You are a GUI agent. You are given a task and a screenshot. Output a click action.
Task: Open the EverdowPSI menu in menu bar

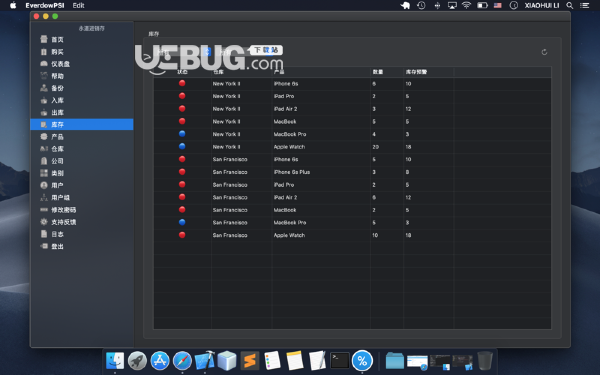pos(45,5)
